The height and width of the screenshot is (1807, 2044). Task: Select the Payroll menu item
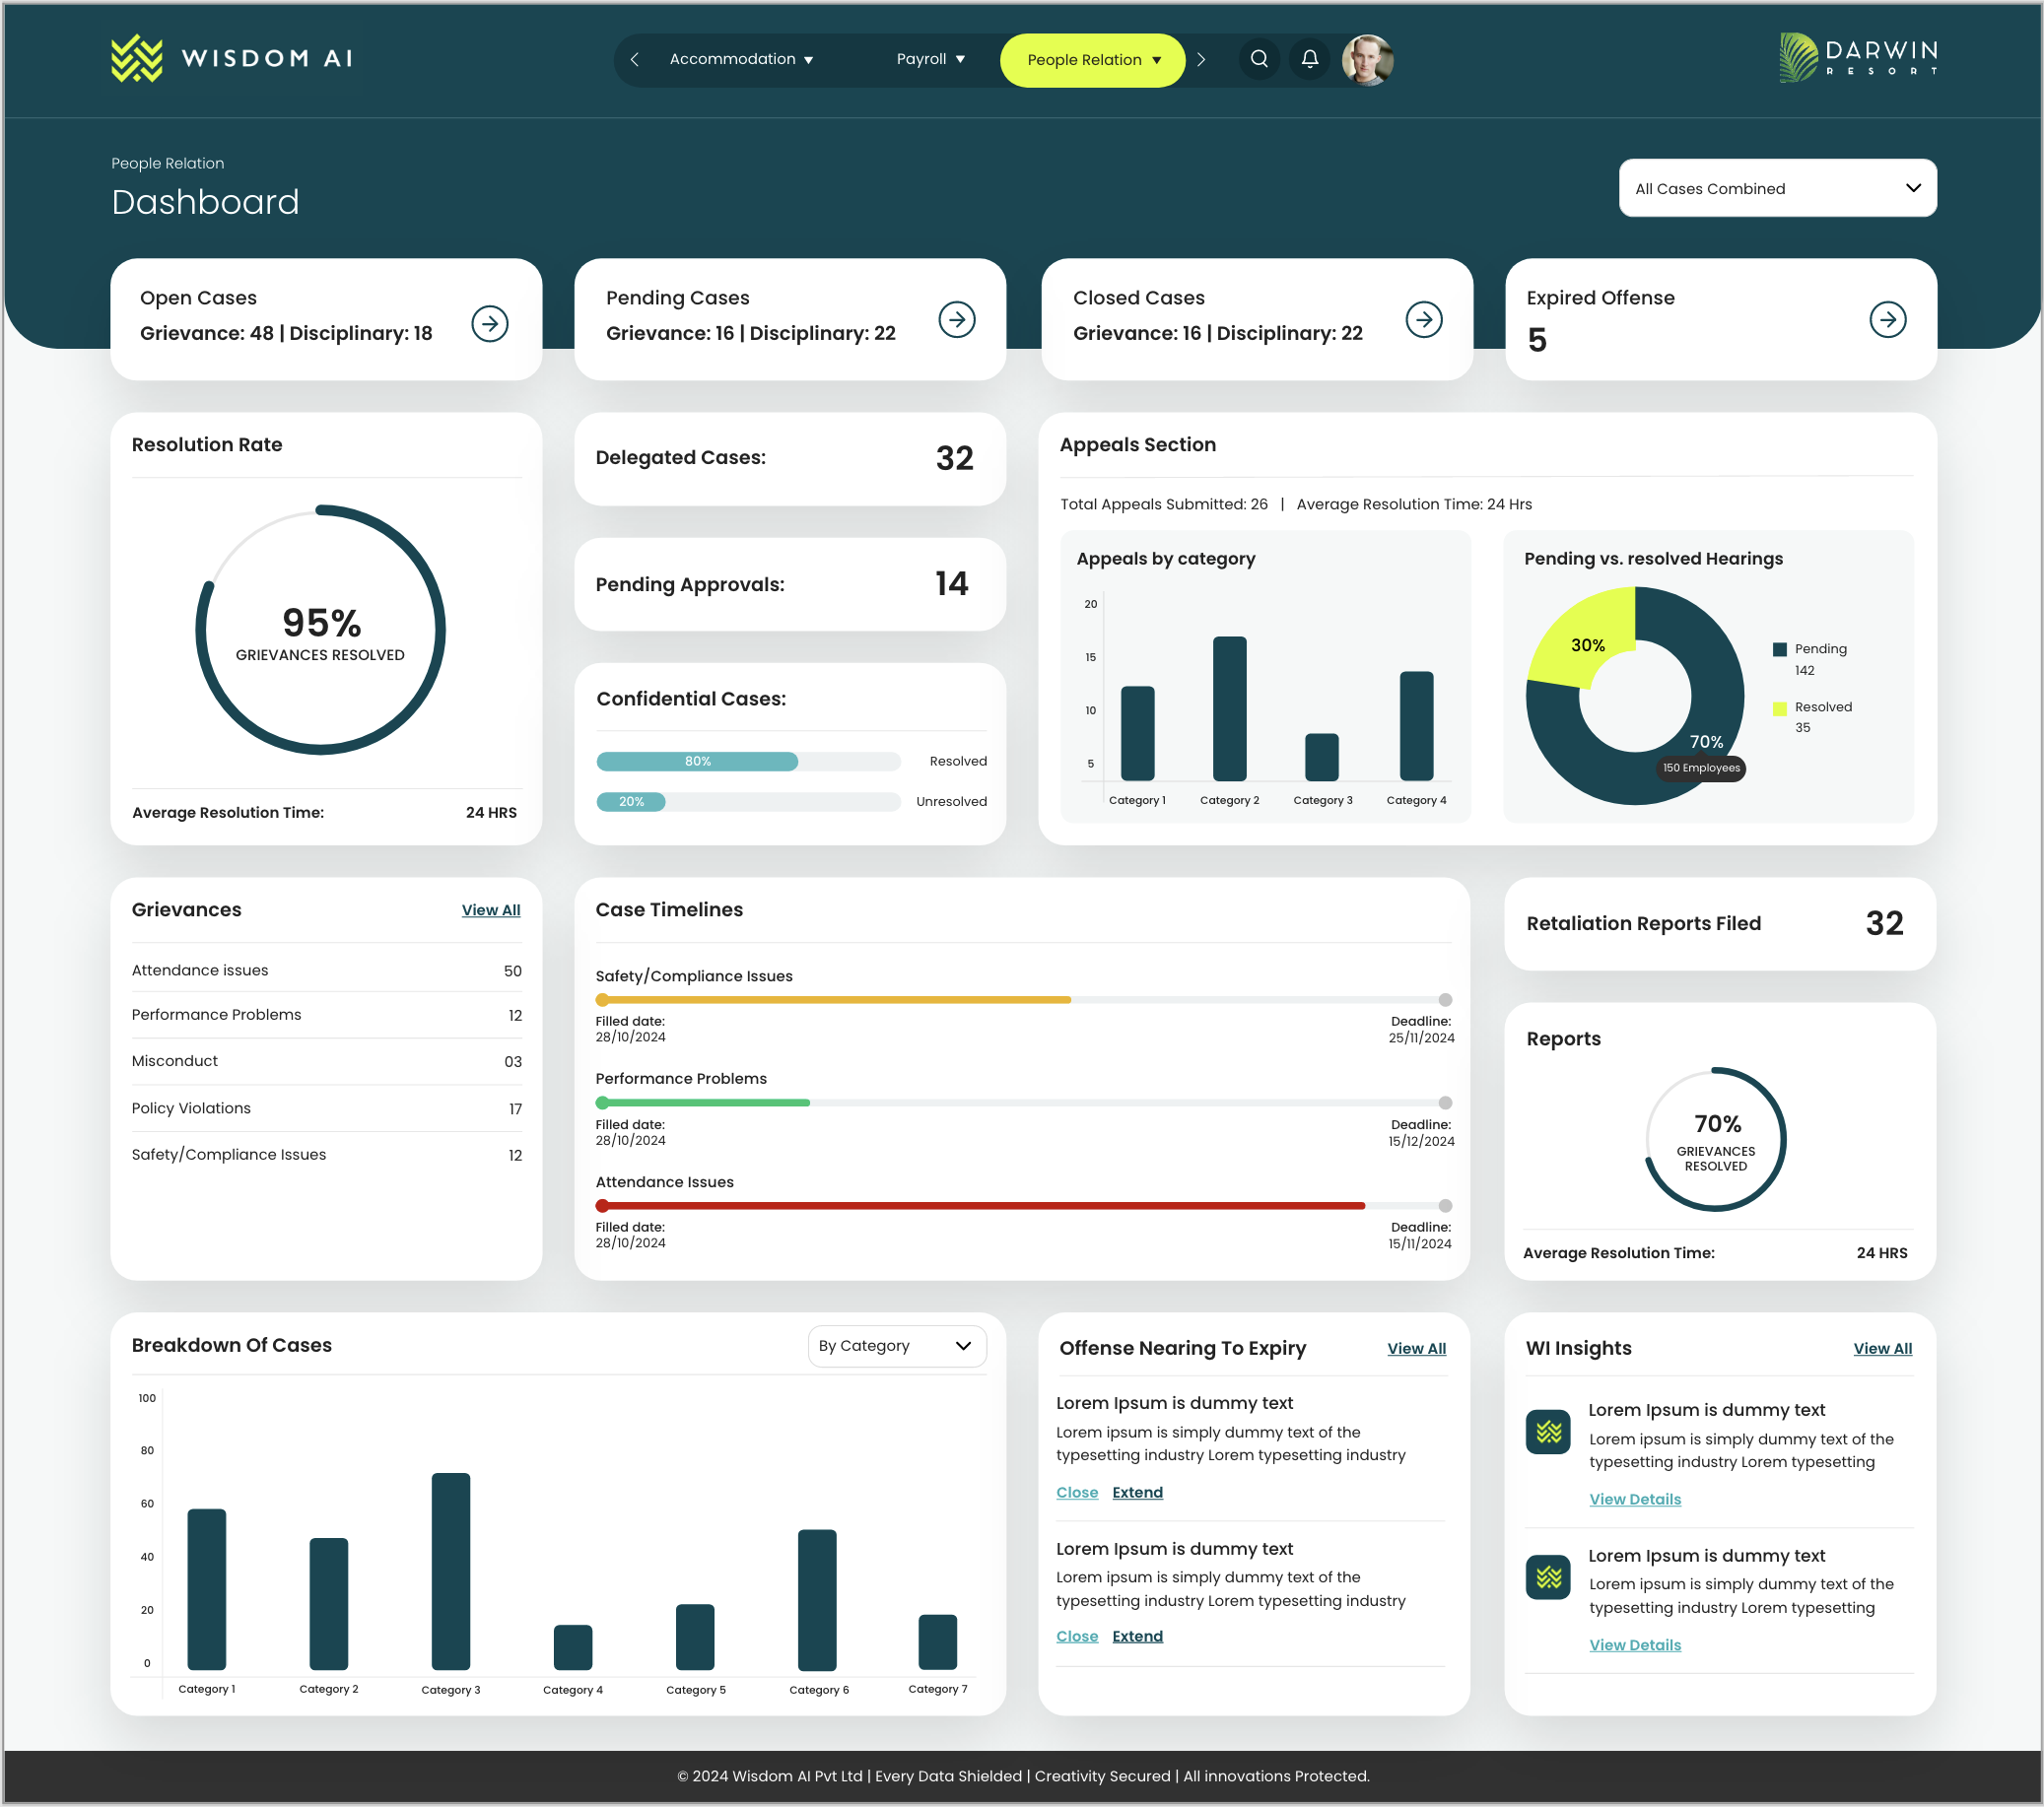click(930, 59)
